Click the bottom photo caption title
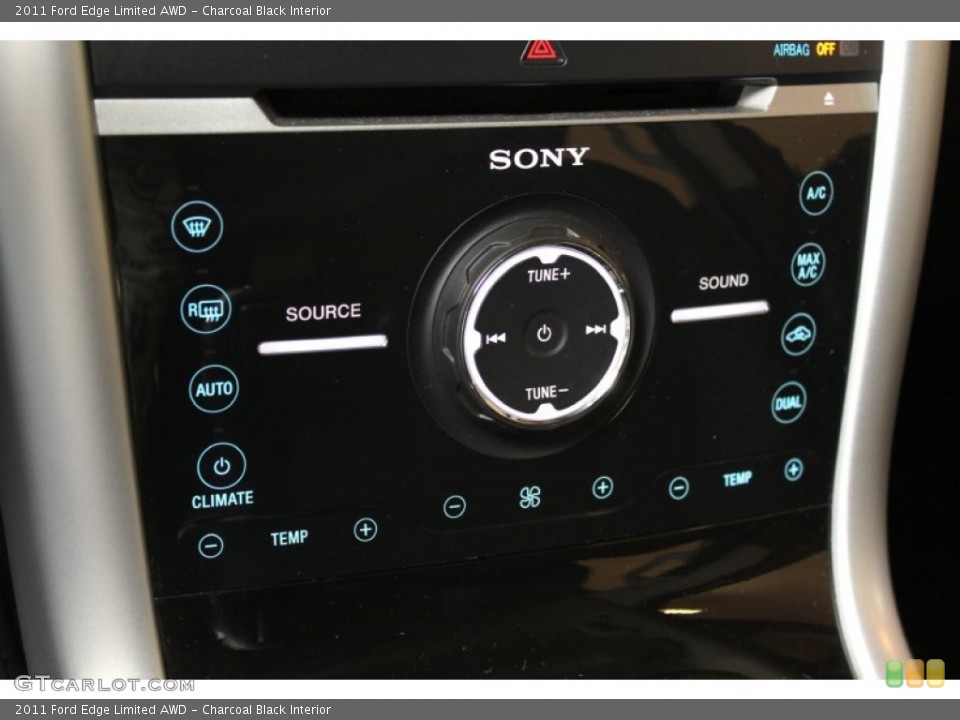This screenshot has height=720, width=960. click(x=173, y=710)
